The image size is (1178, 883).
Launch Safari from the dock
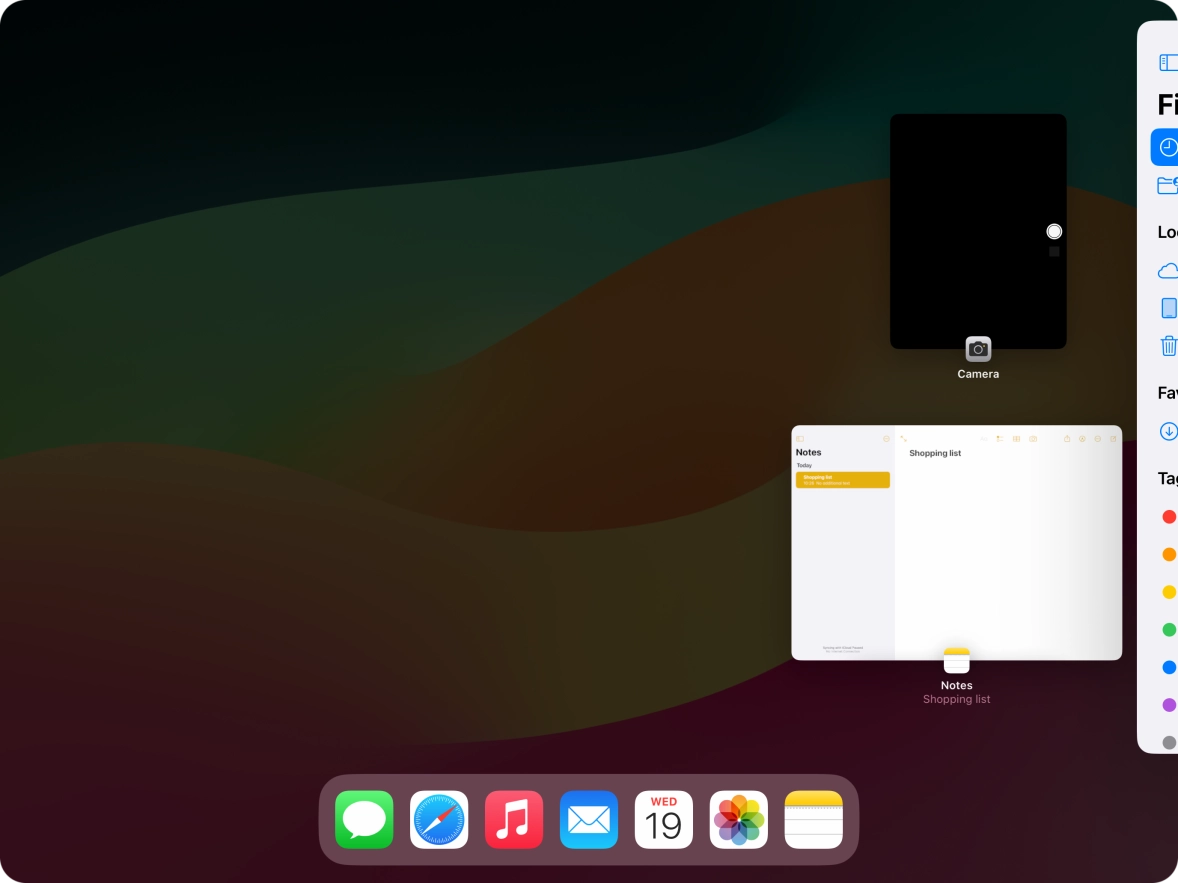pos(439,820)
